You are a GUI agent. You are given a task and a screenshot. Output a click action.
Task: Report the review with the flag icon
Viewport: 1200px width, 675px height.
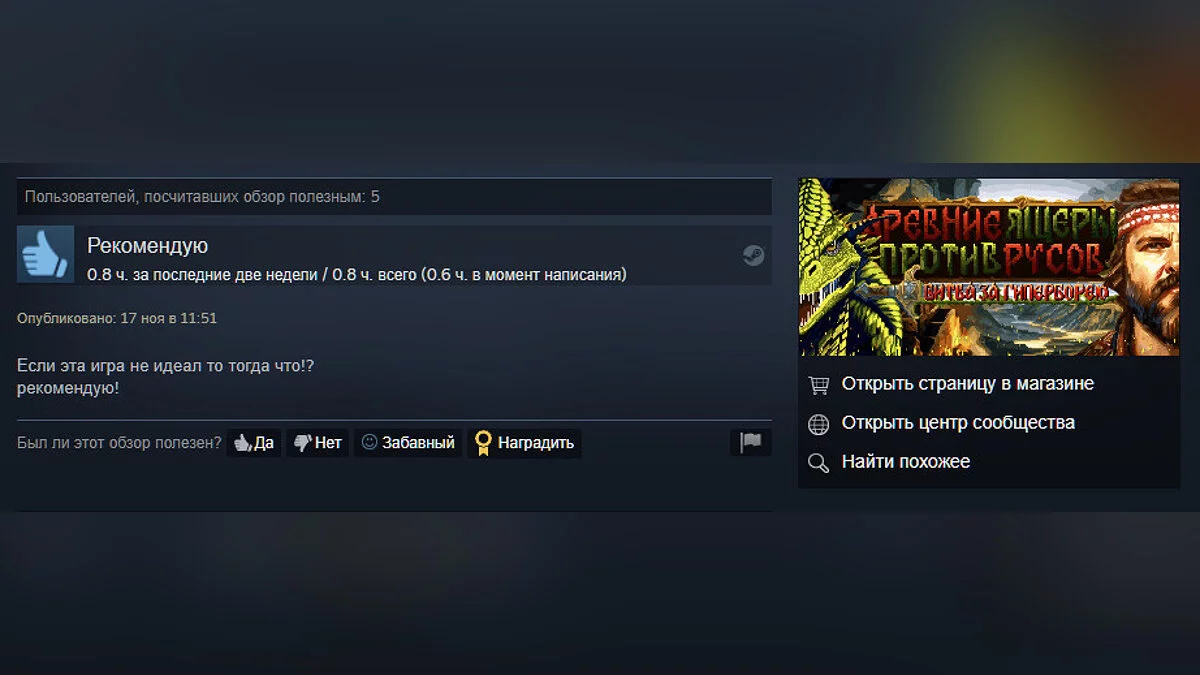pyautogui.click(x=751, y=442)
